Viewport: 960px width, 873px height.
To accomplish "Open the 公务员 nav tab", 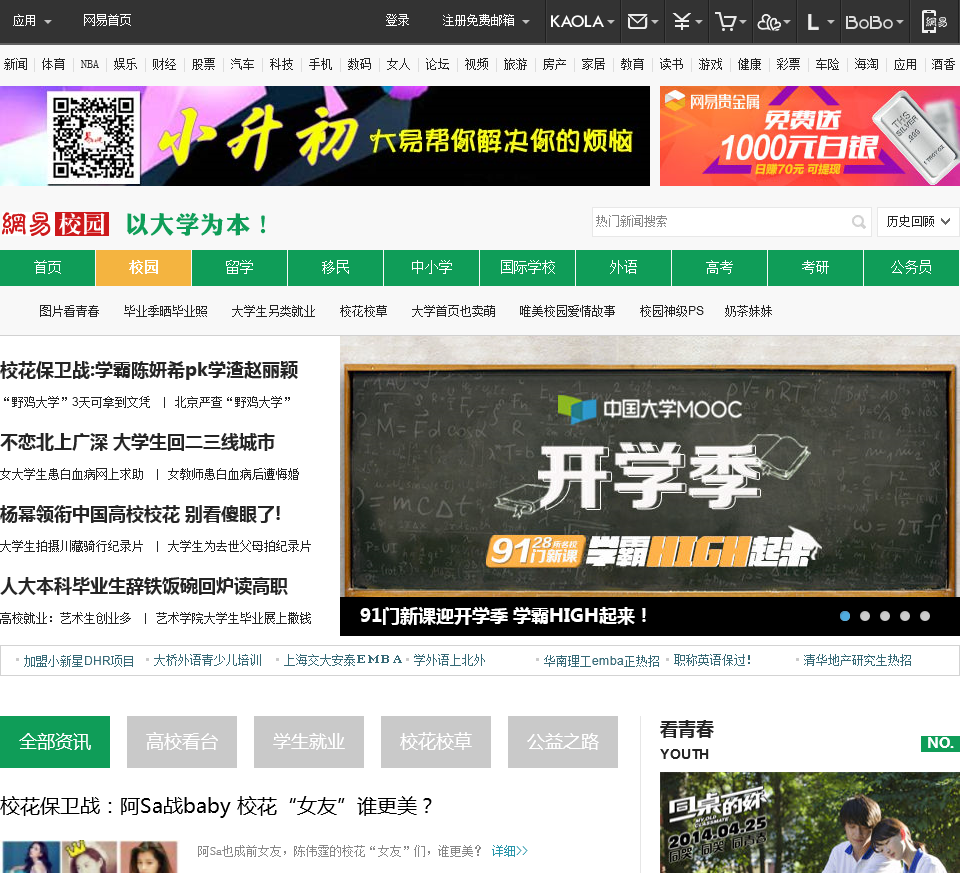I will coord(912,268).
